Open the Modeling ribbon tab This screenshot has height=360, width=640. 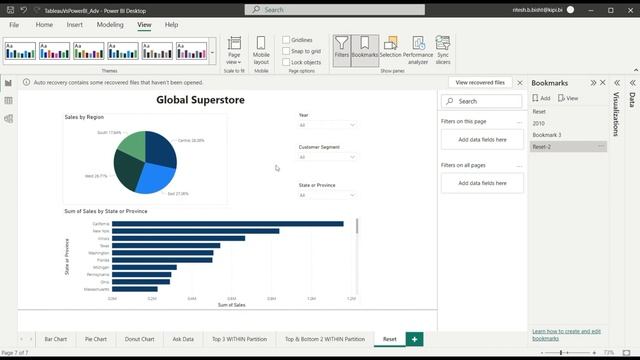[x=110, y=25]
